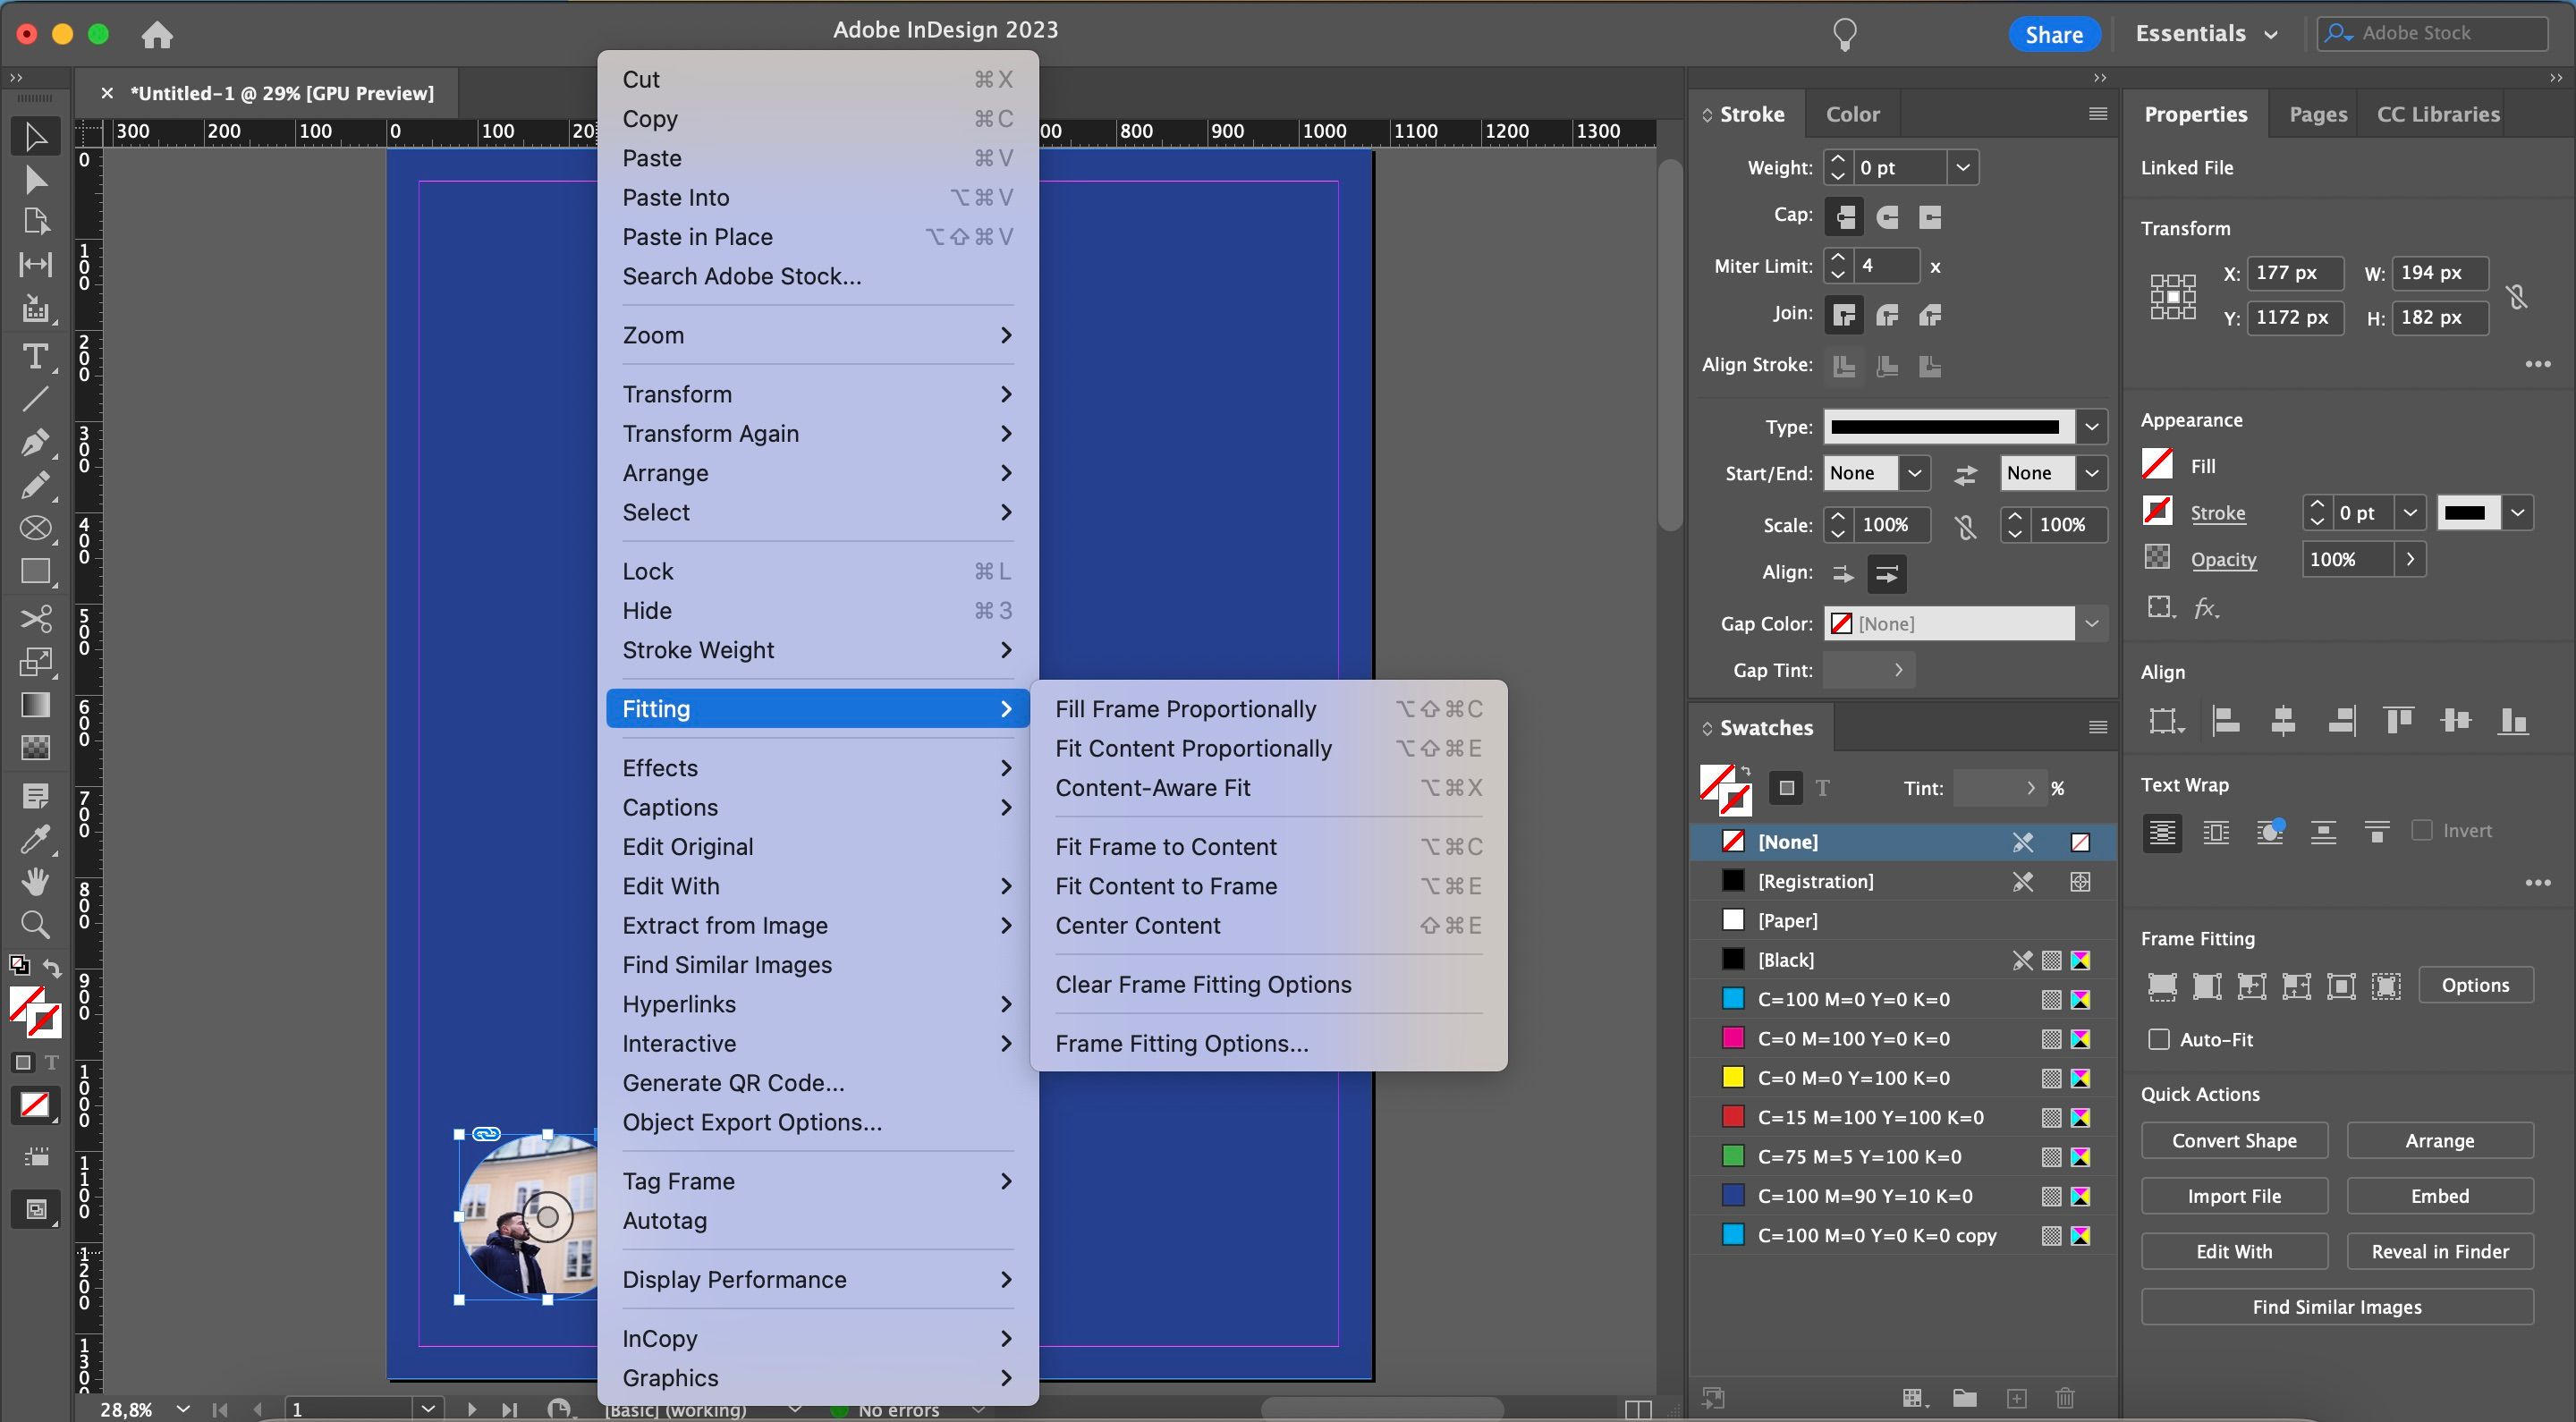Screen dimensions: 2576x1422
Task: Select the Zoom tool in the toolbar
Action: (x=37, y=925)
